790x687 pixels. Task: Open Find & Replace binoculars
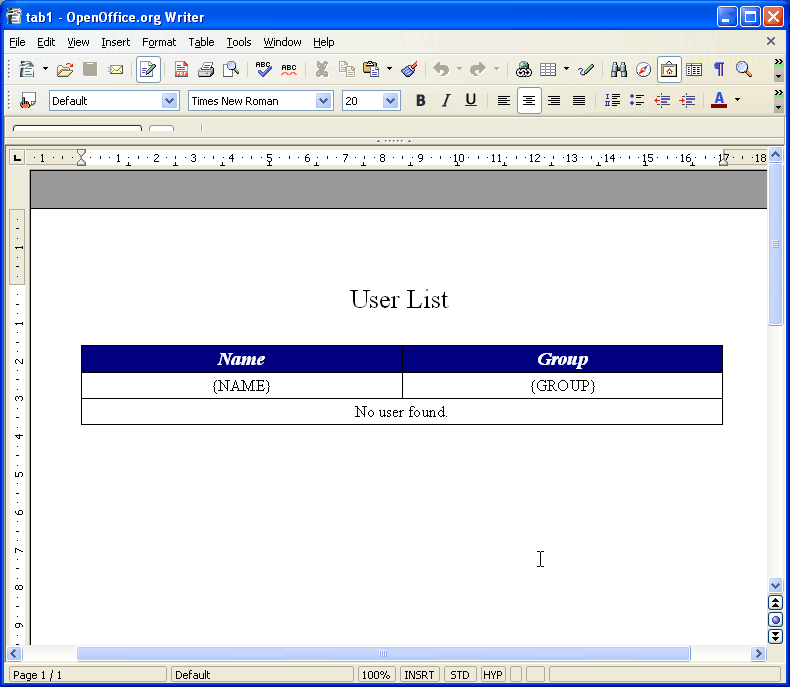619,69
